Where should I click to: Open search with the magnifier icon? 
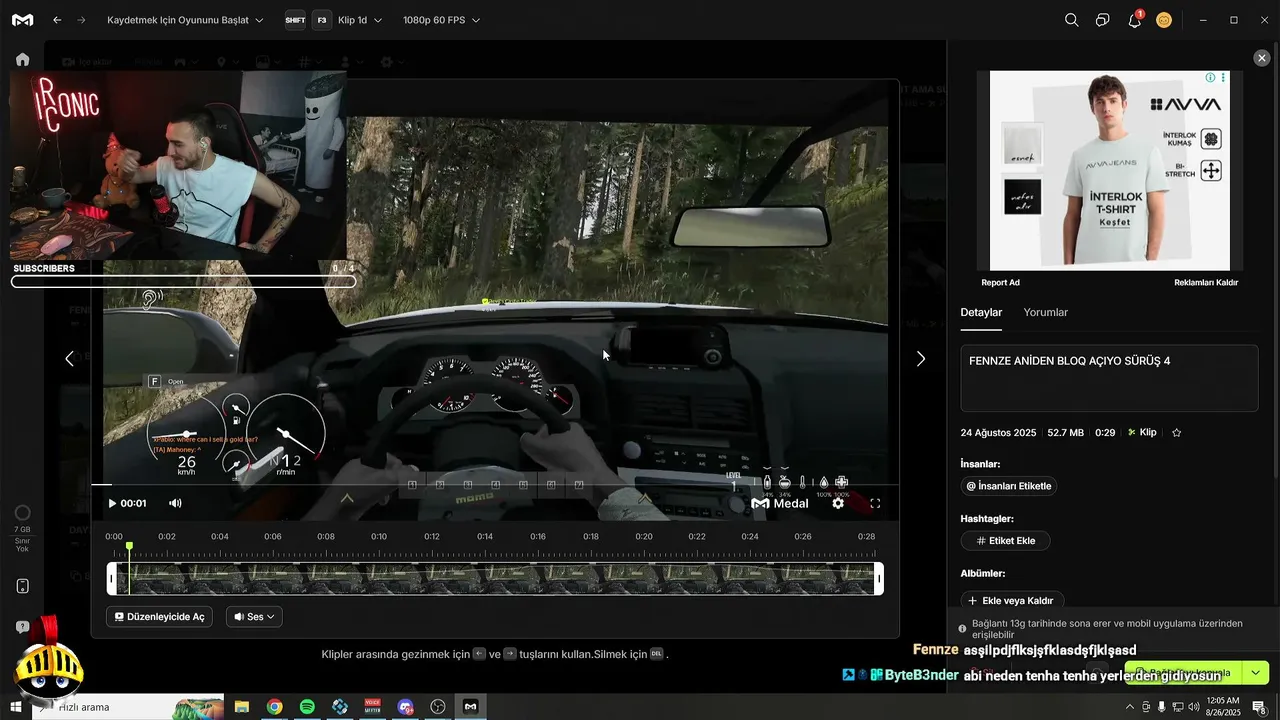[1071, 20]
